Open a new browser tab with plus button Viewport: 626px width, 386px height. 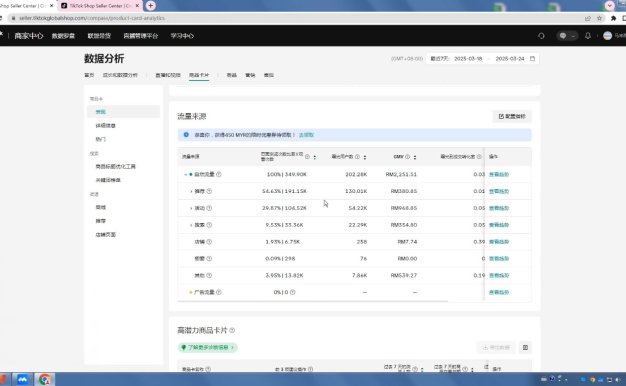(x=151, y=6)
